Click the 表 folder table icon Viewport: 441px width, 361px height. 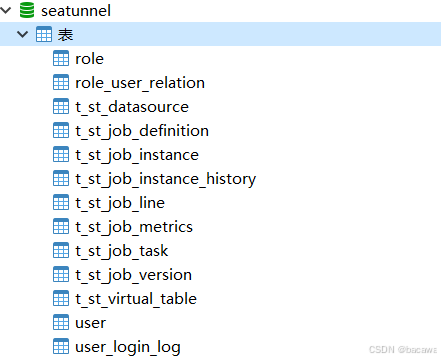[x=44, y=34]
